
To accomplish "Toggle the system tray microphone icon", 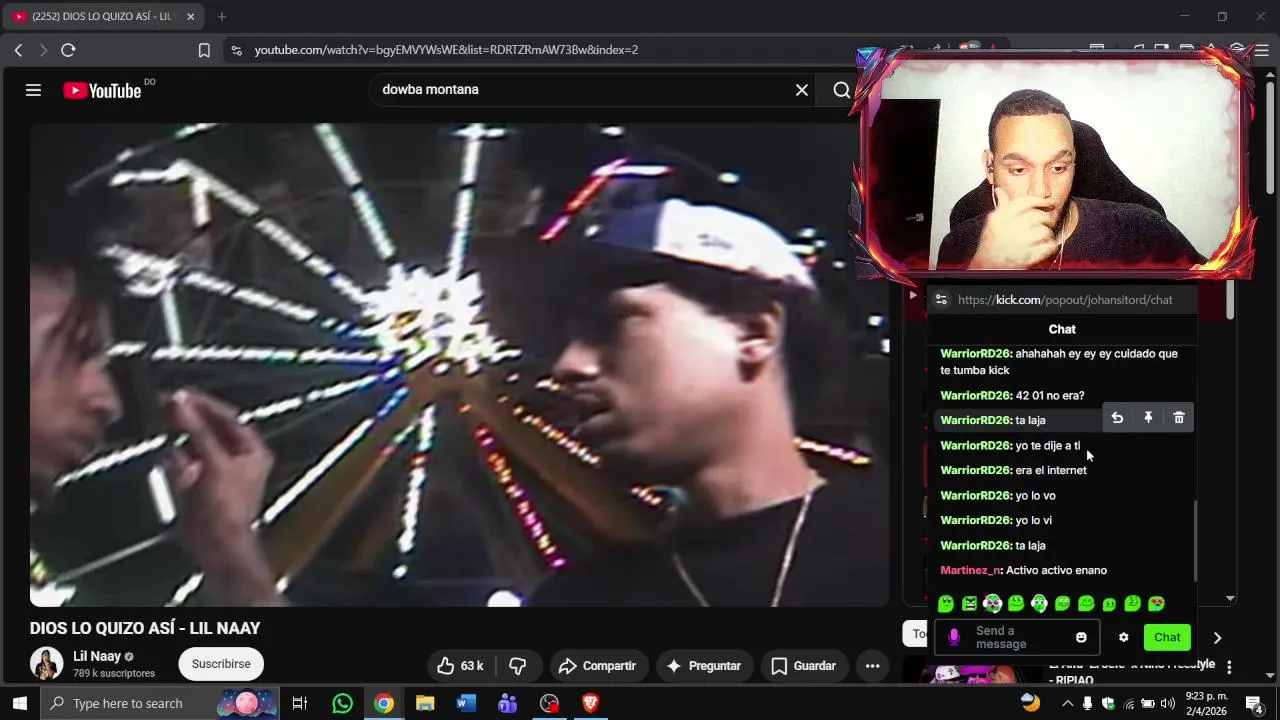I will point(1087,703).
